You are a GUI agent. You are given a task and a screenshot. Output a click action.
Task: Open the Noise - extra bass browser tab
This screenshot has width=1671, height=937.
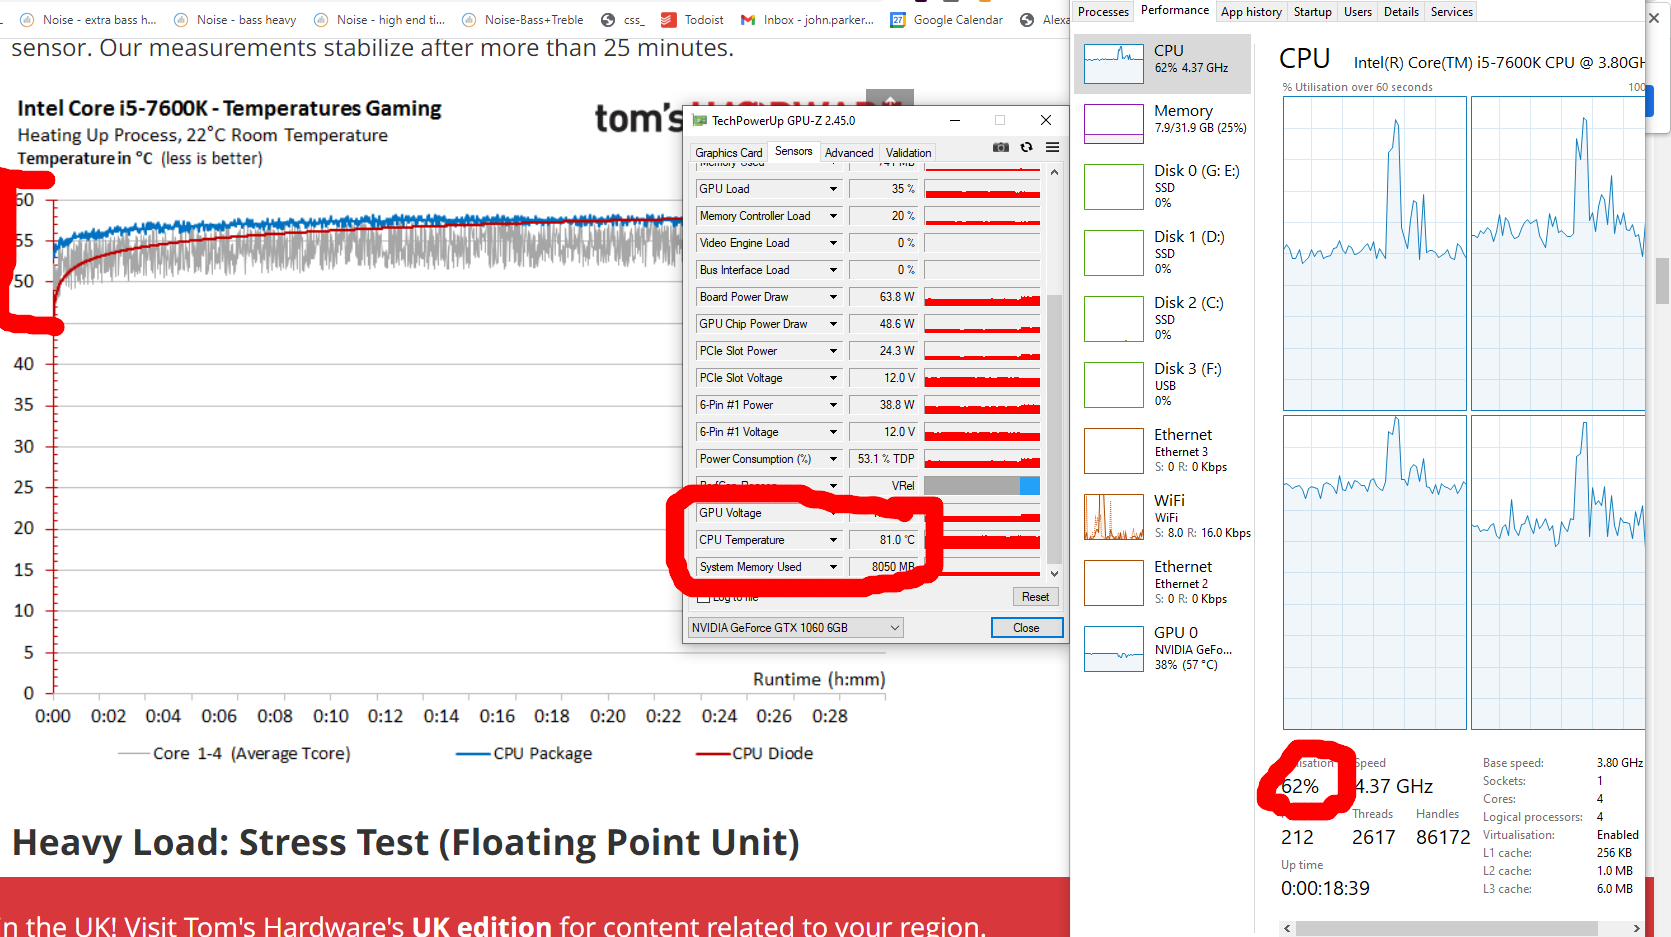(x=88, y=20)
